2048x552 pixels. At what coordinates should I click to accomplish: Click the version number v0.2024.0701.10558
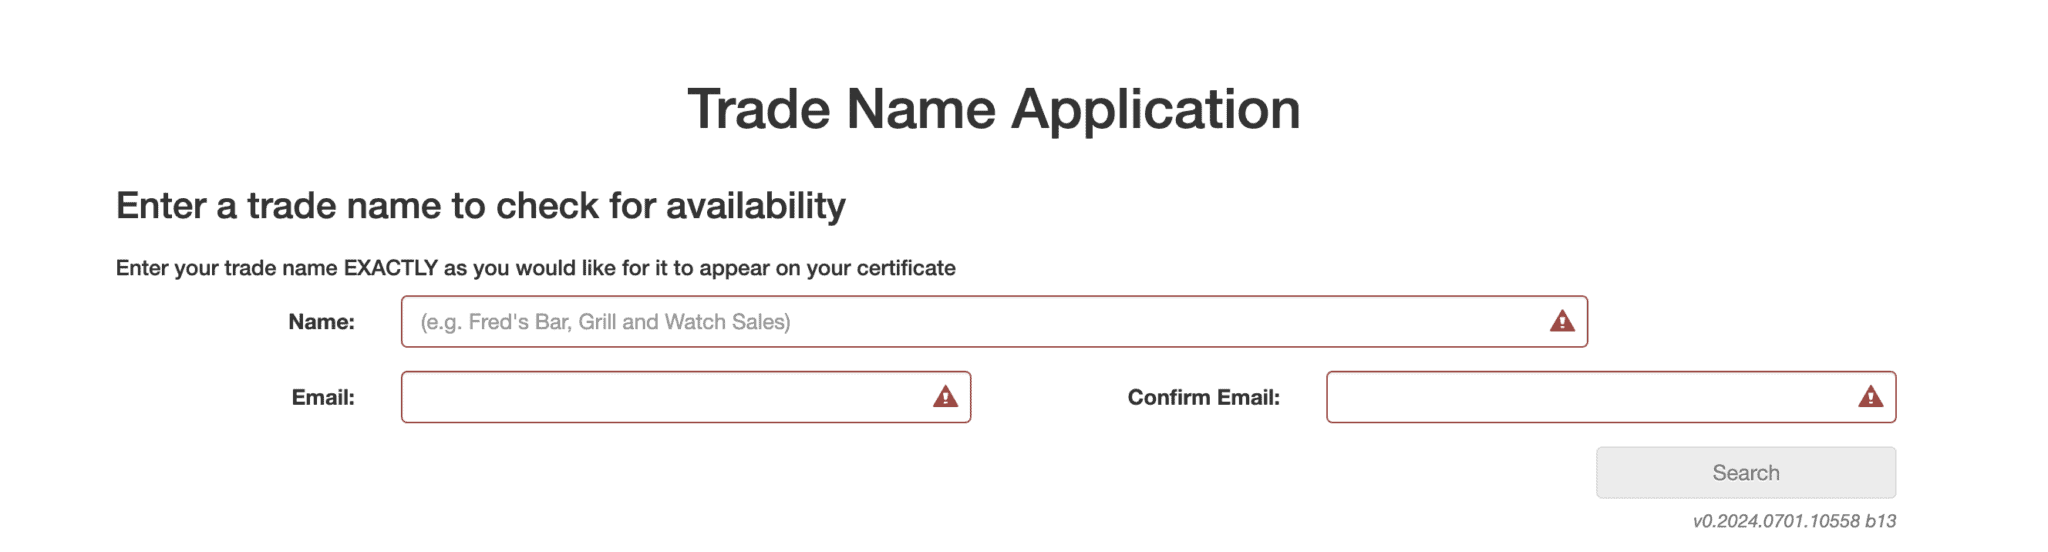[1776, 521]
